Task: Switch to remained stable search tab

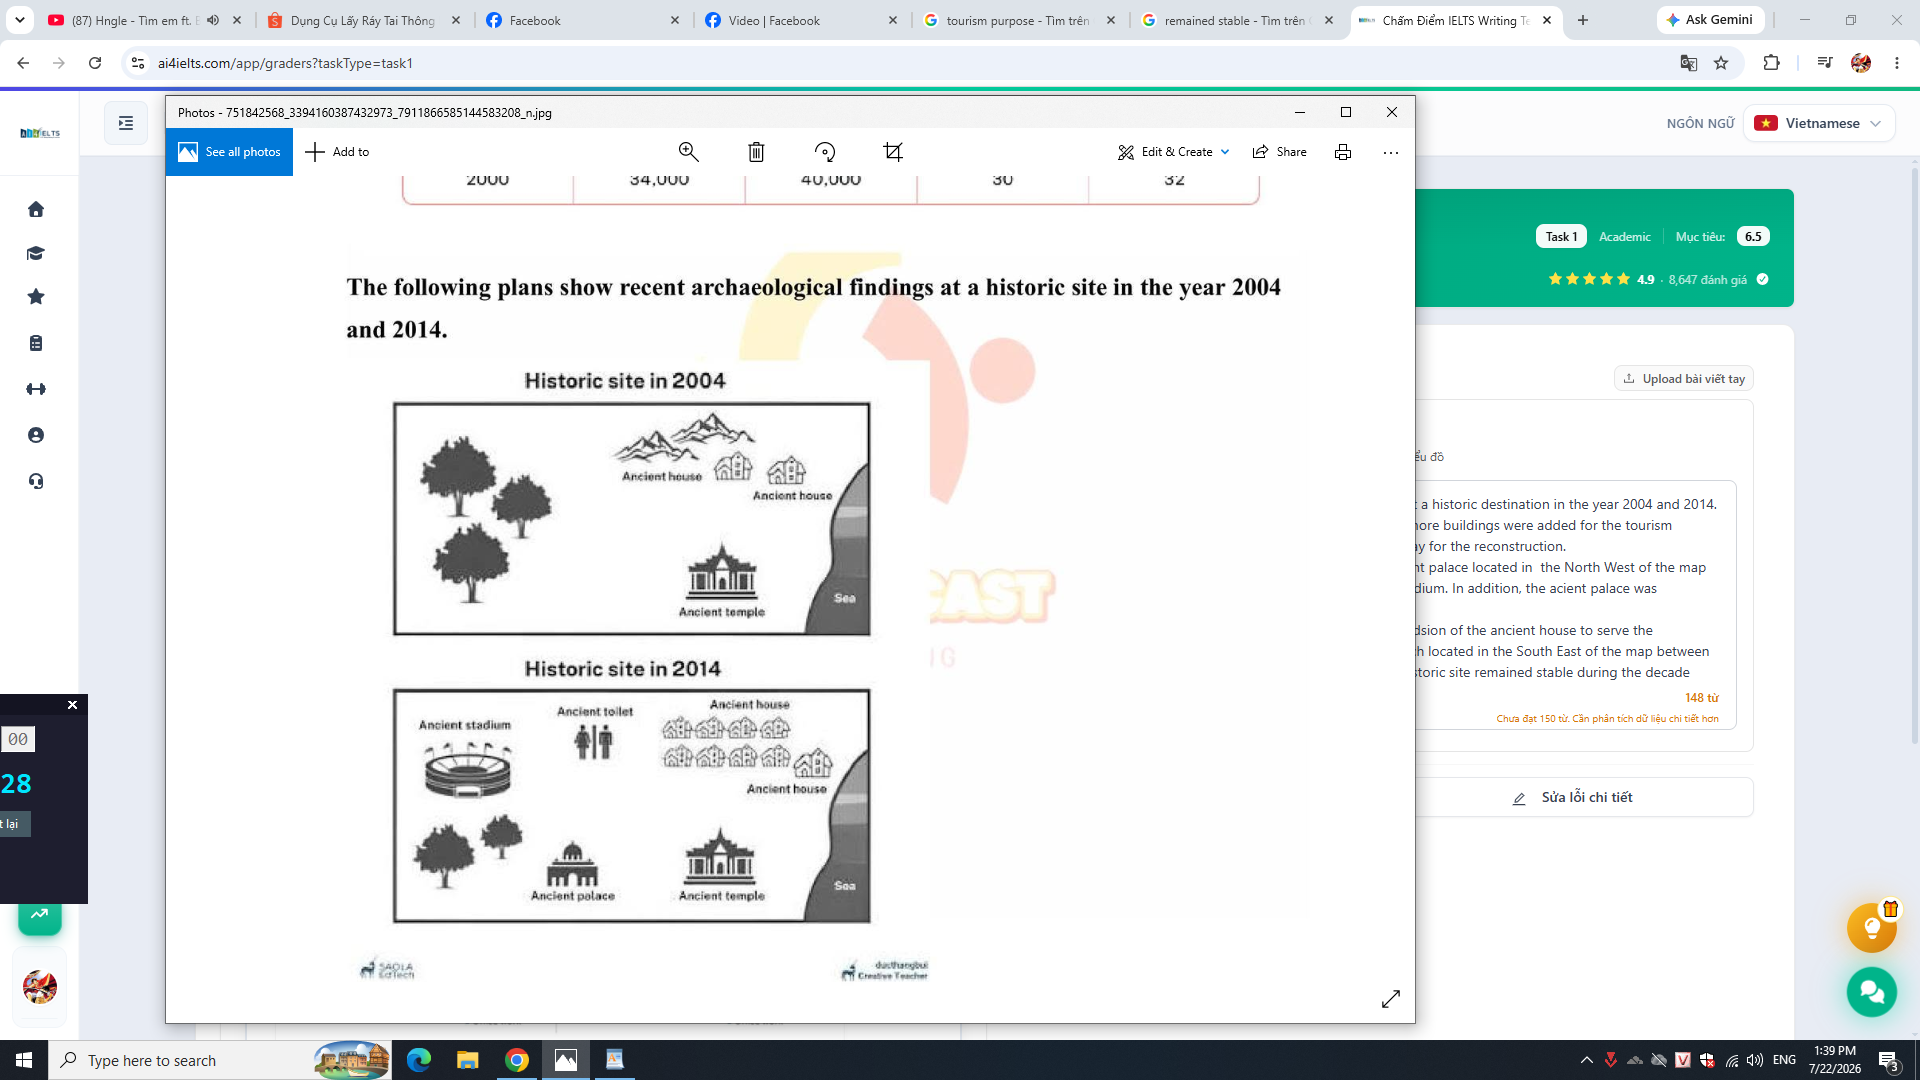Action: (1240, 20)
